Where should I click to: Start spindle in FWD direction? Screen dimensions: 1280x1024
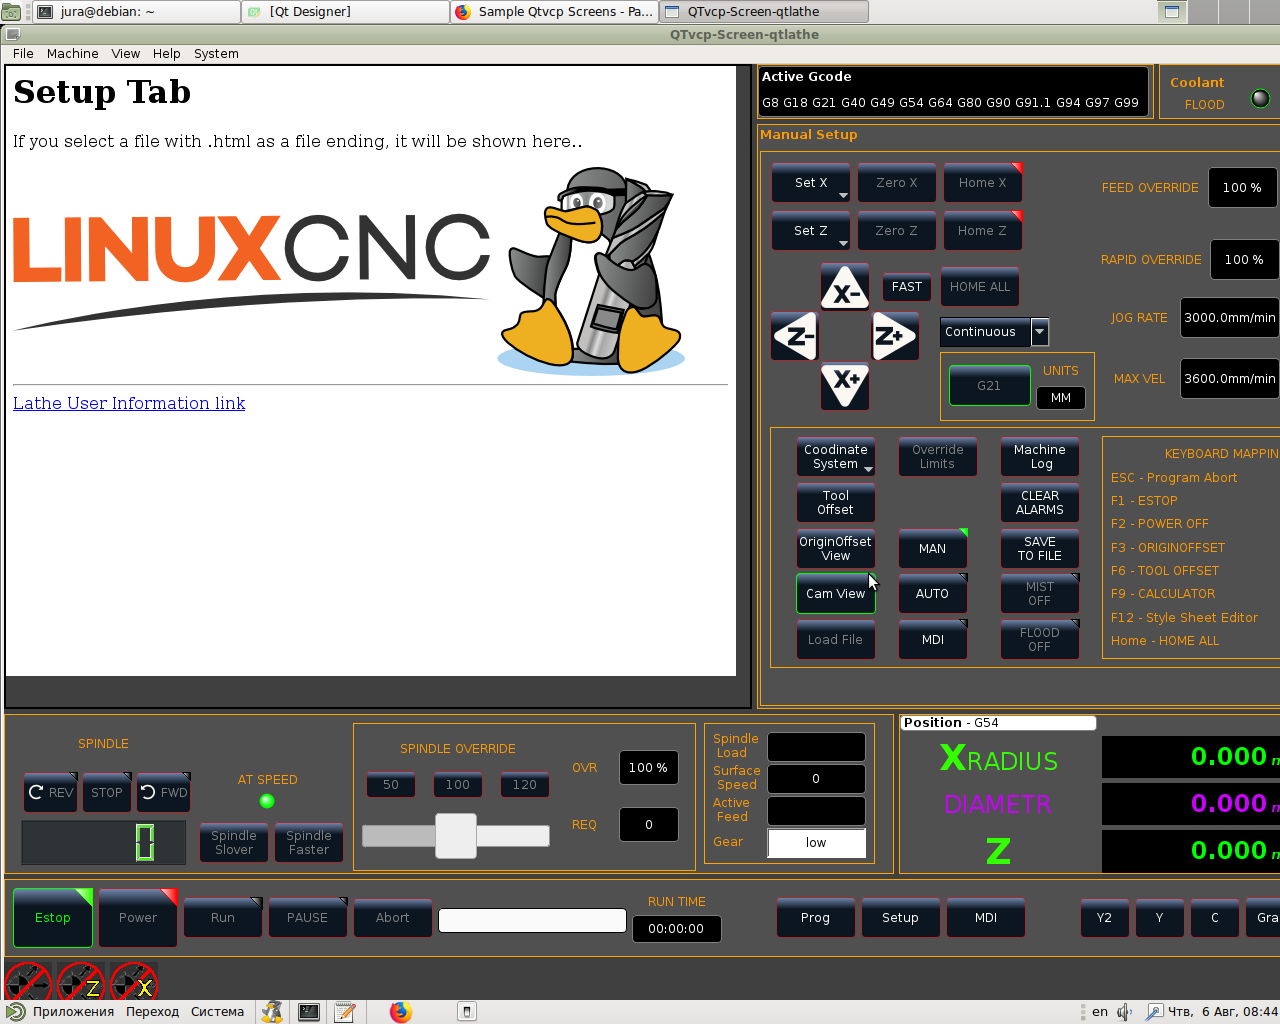[x=164, y=793]
